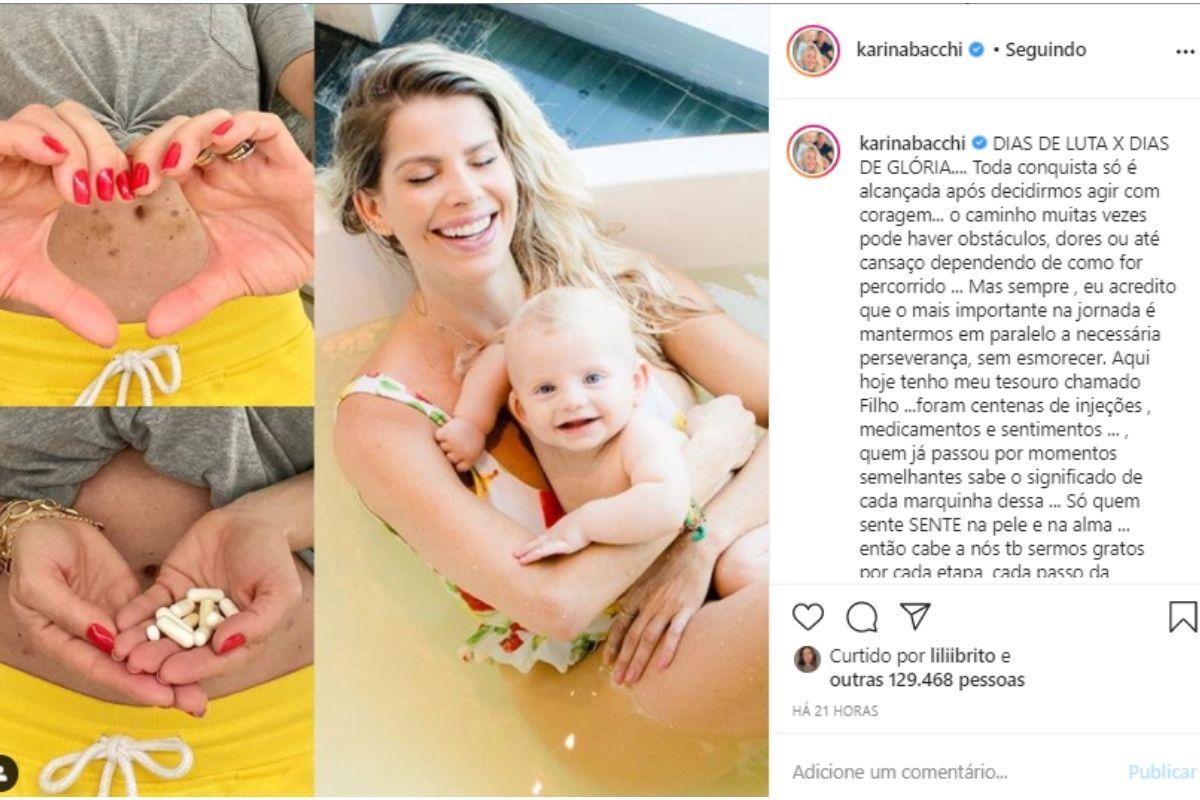Open lilibrito's small avatar next to likes
The height and width of the screenshot is (800, 1200).
pos(807,658)
